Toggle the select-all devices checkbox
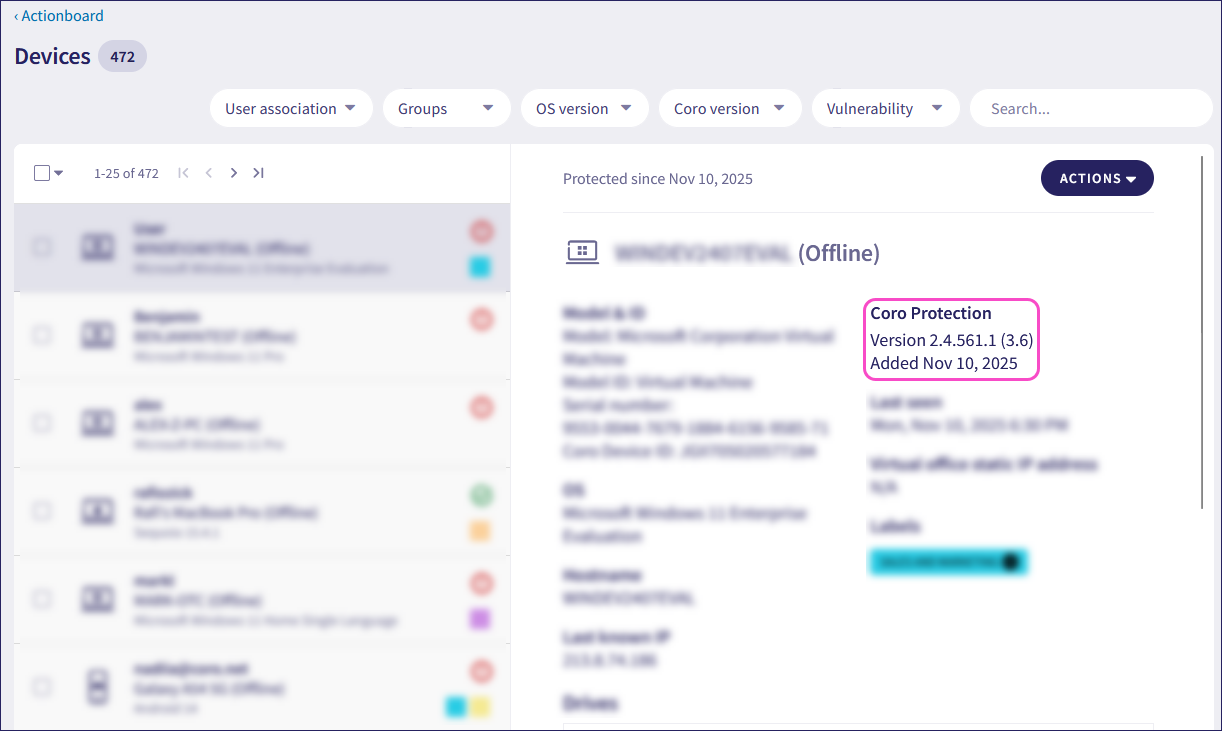This screenshot has width=1222, height=731. tap(42, 173)
